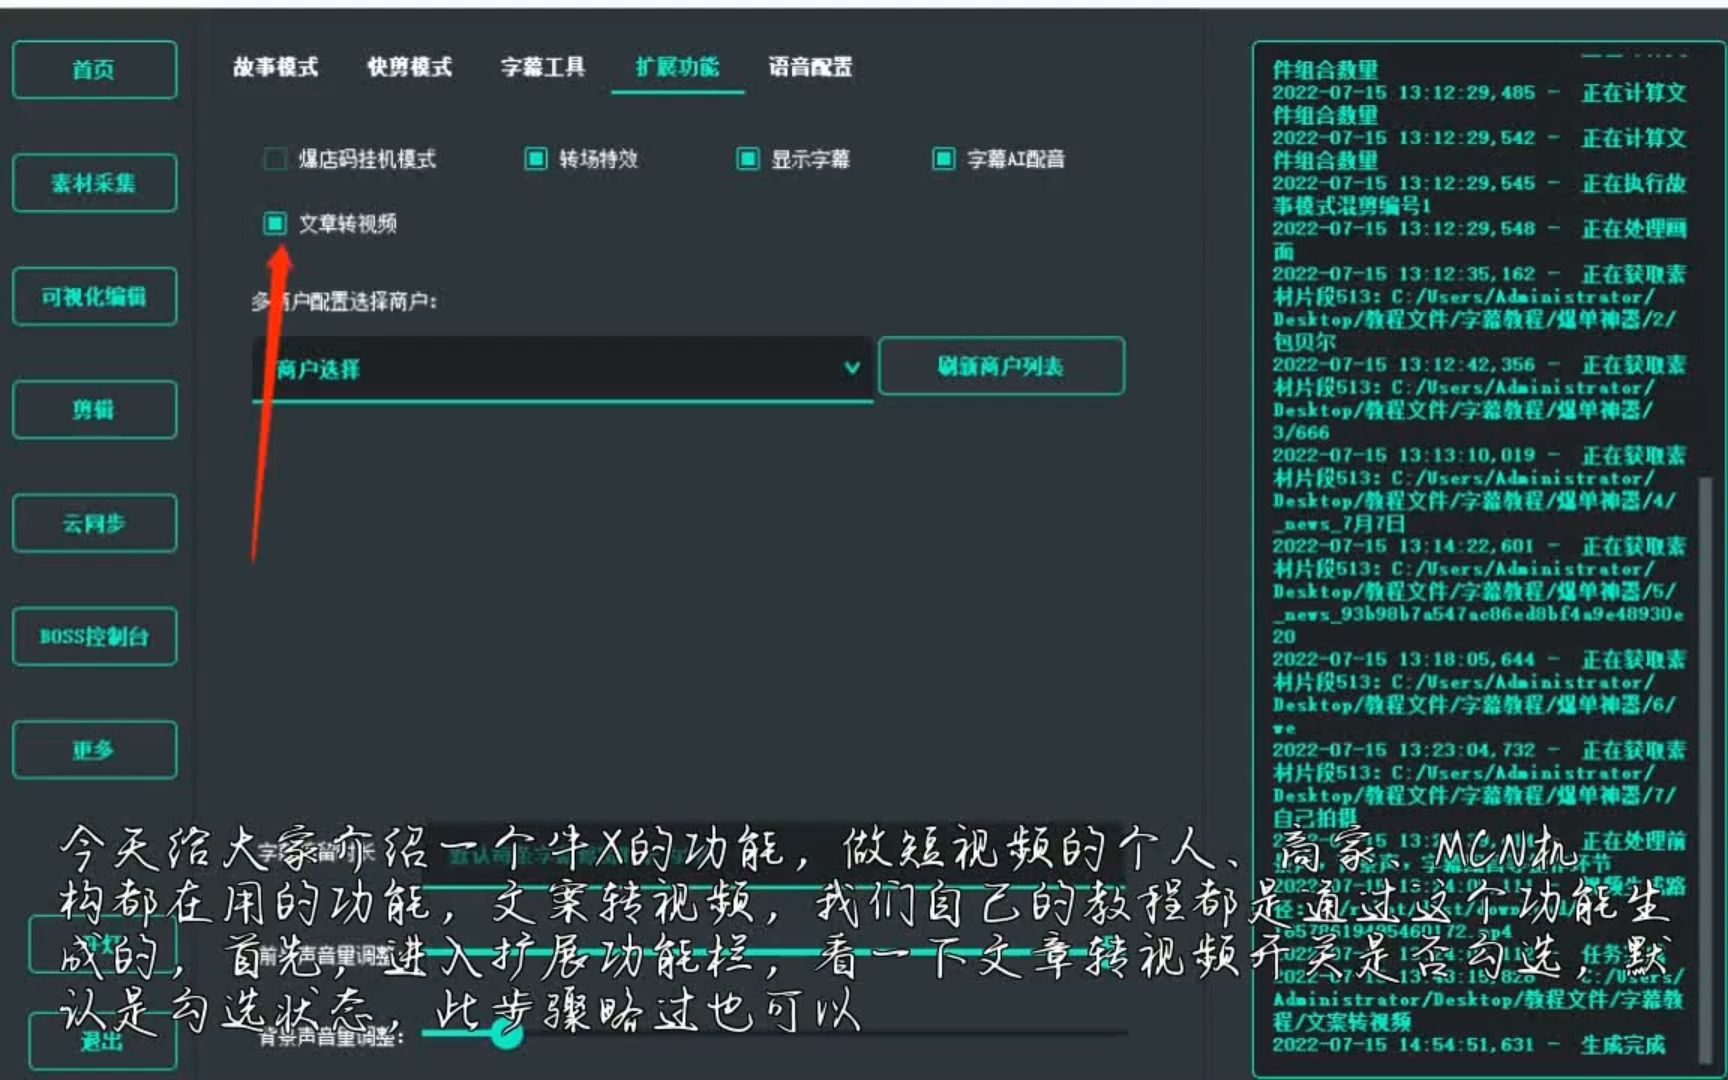
Task: Open the 首页 sidebar button
Action: click(x=94, y=70)
